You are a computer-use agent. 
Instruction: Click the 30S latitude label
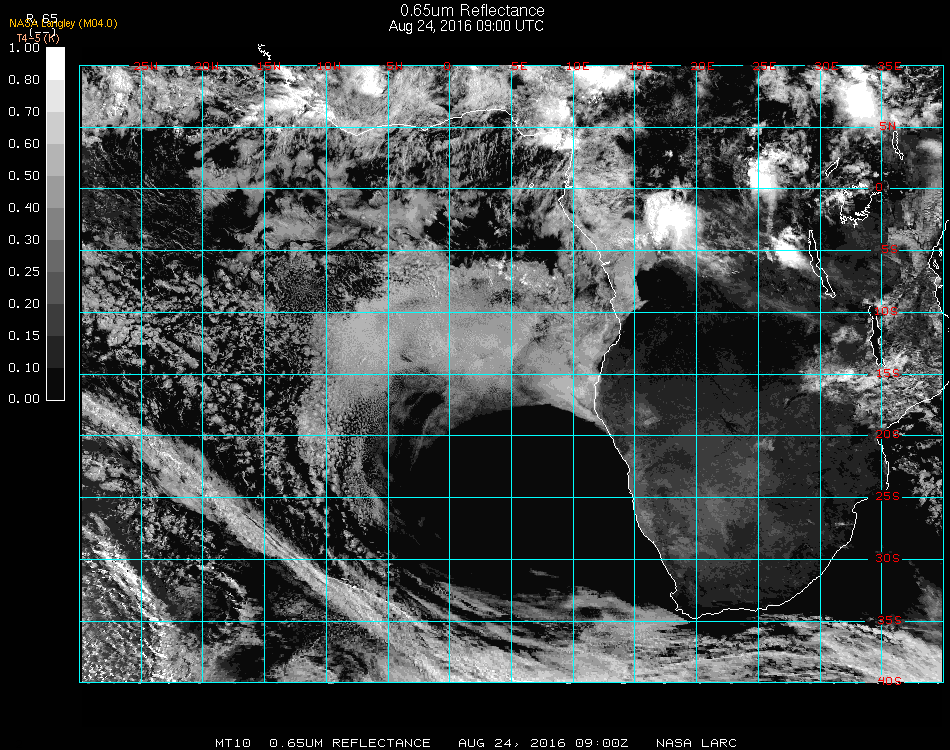pyautogui.click(x=888, y=559)
